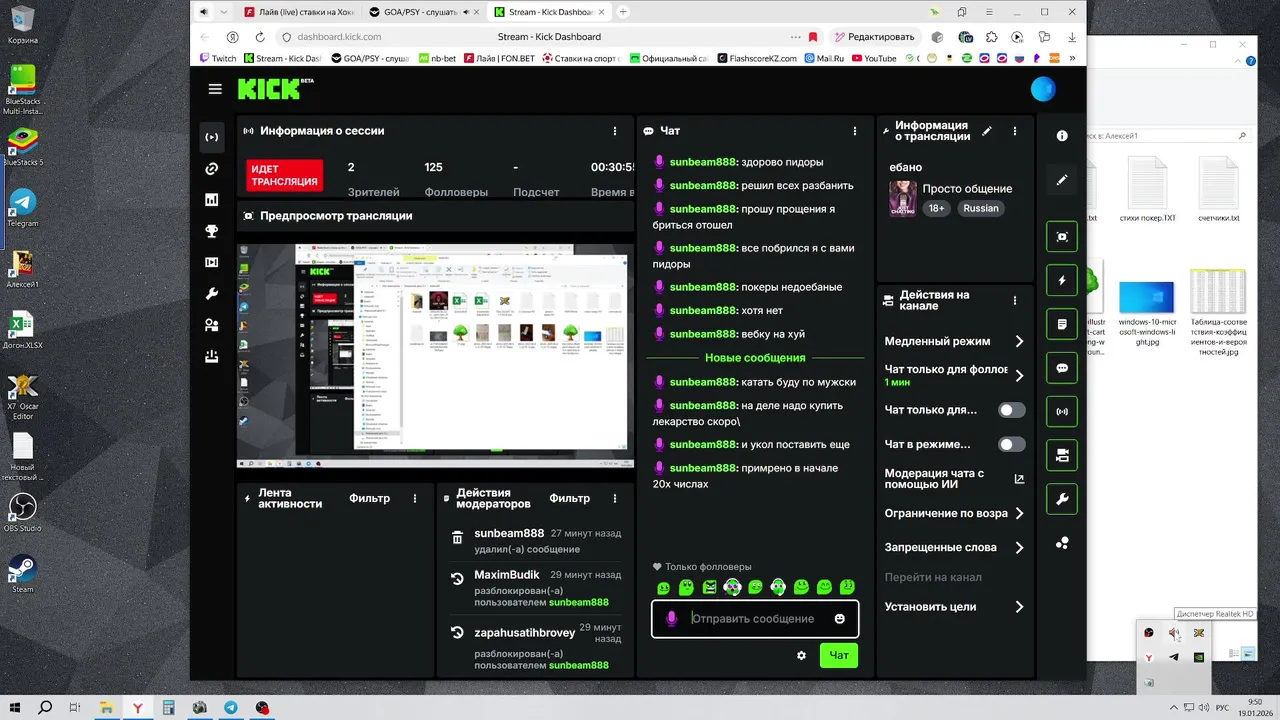The image size is (1280, 720).
Task: Open the Mail.Ru bookmark
Action: point(824,58)
